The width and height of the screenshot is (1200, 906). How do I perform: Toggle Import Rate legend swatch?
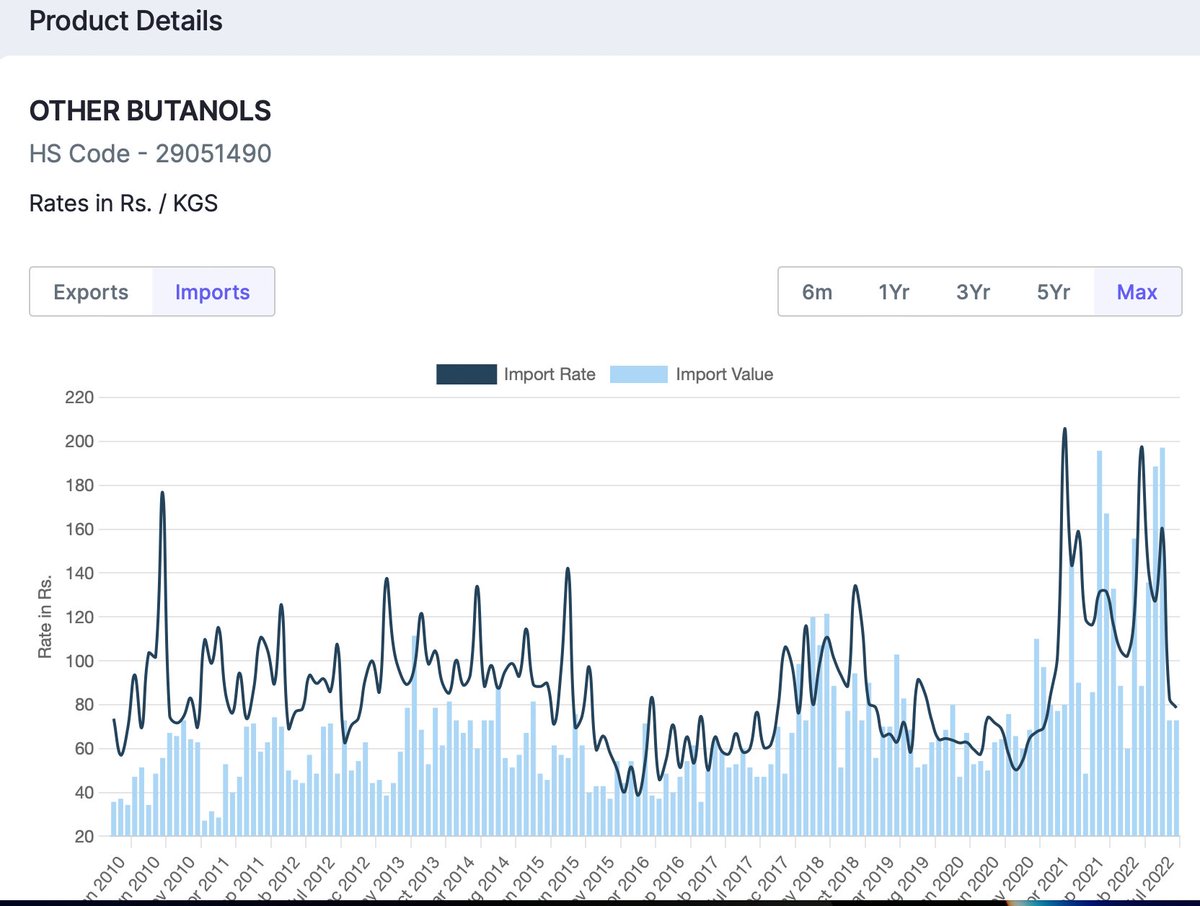[x=466, y=374]
